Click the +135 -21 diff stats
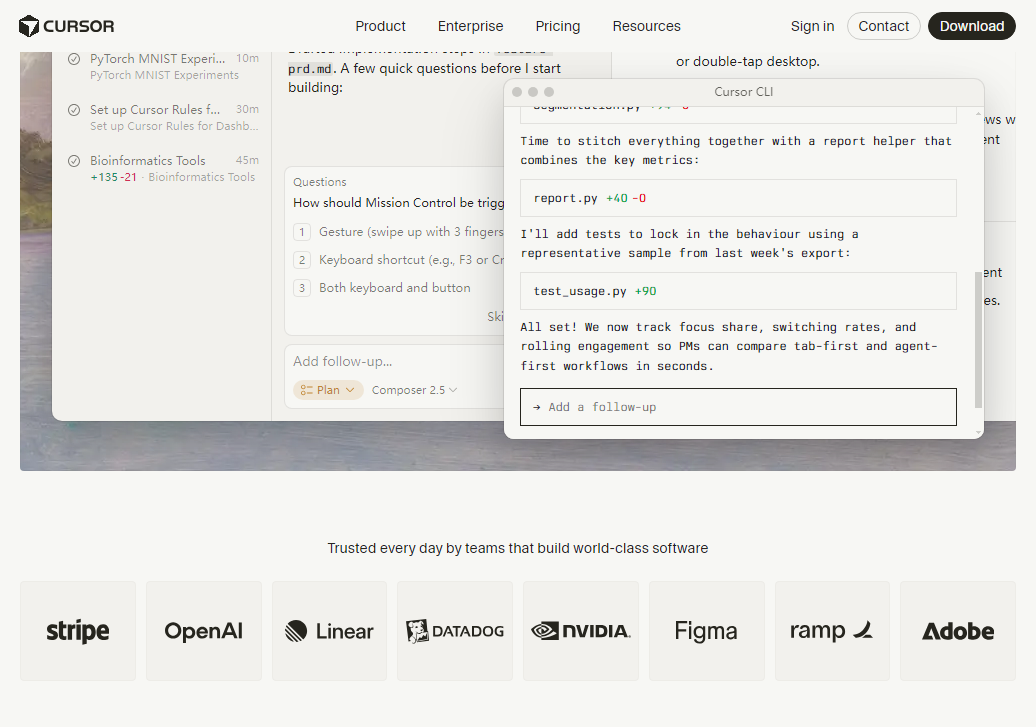Viewport: 1036px width, 727px height. coord(114,177)
